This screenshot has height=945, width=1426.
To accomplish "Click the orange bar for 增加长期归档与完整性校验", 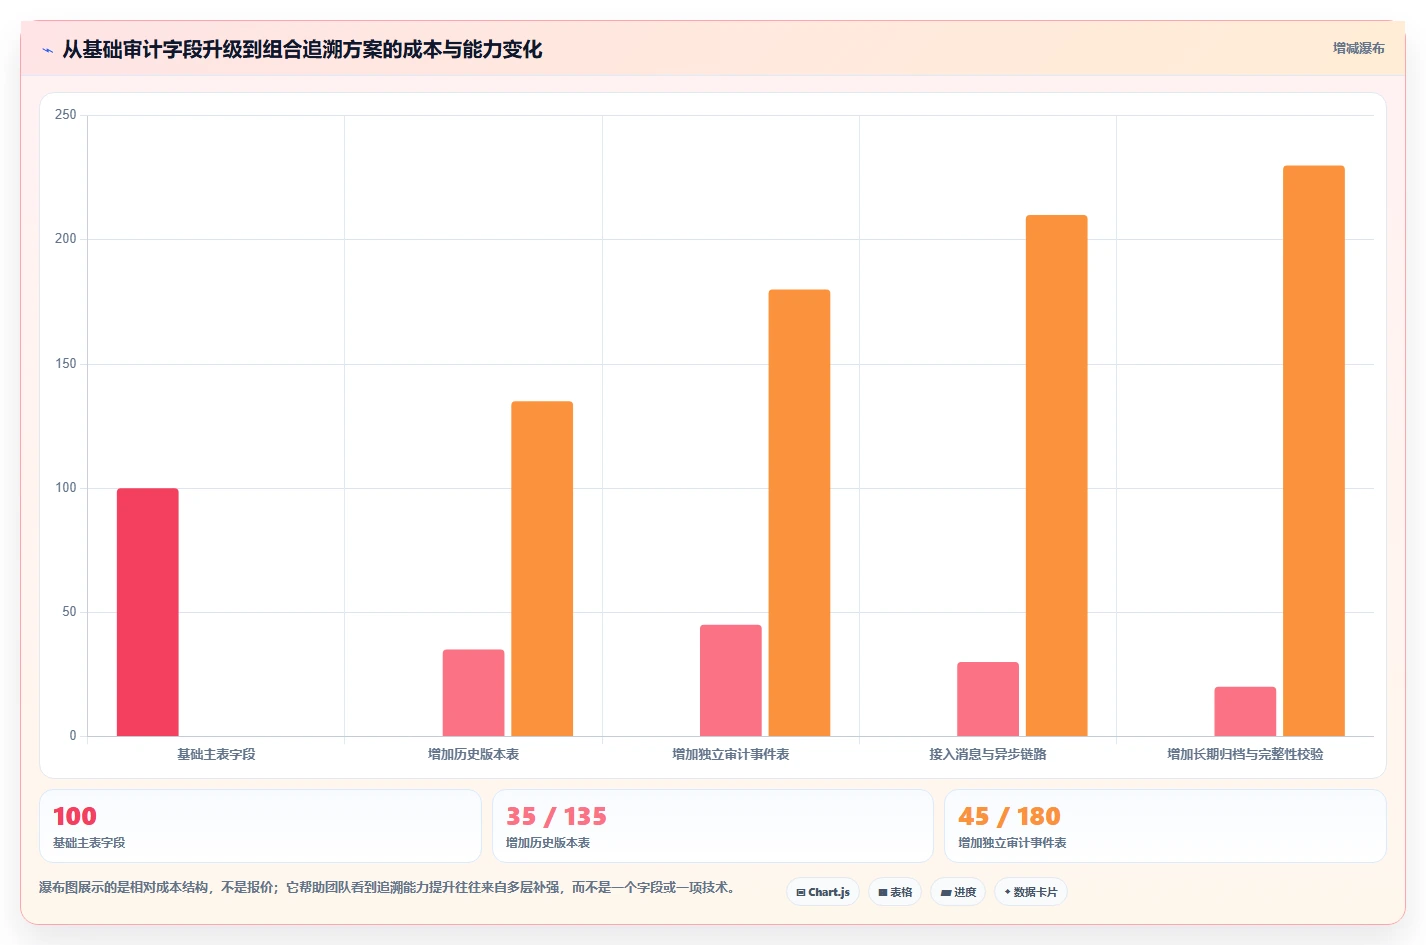I will click(x=1314, y=451).
